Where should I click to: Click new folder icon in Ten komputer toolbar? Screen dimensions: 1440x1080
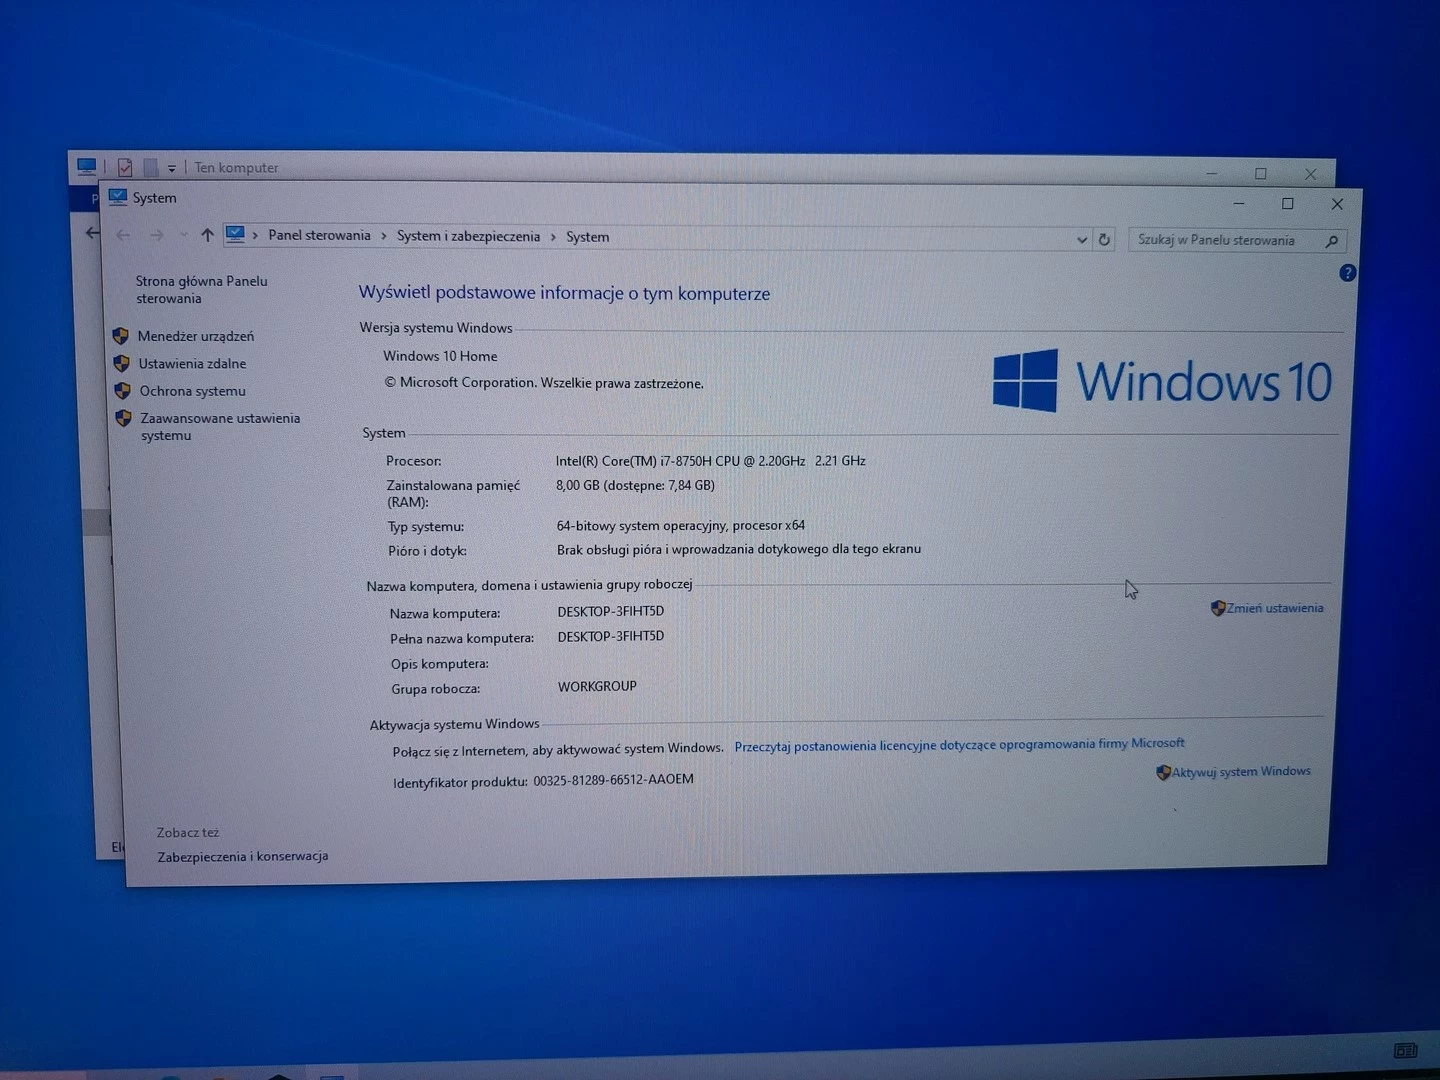click(x=151, y=167)
